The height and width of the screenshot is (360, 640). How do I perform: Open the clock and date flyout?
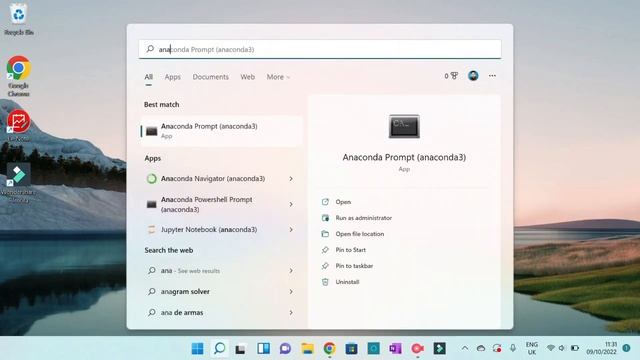click(x=601, y=348)
